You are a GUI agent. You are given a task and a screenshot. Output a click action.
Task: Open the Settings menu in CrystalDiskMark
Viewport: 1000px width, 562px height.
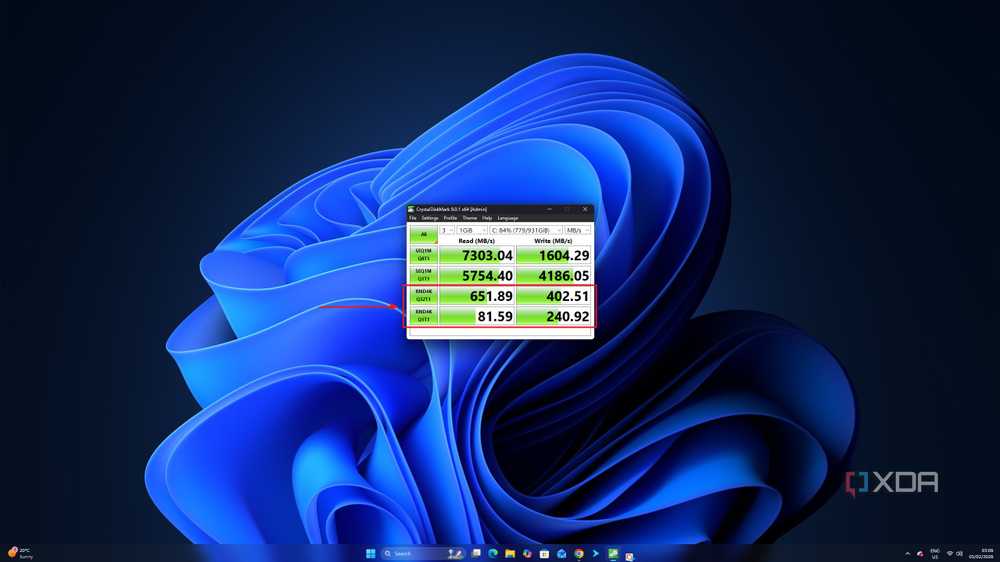[430, 218]
